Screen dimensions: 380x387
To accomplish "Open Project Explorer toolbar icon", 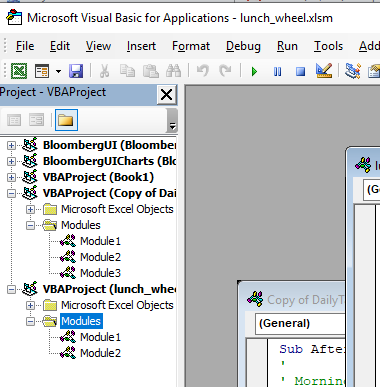I will click(353, 71).
